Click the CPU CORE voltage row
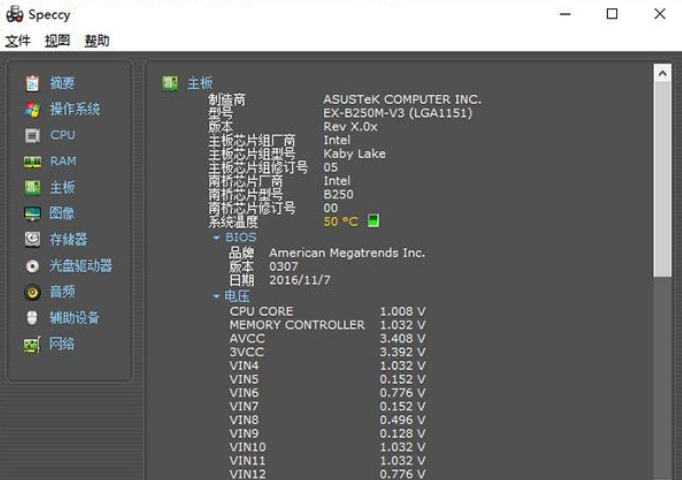Screen dimensions: 682x480 pyautogui.click(x=328, y=312)
